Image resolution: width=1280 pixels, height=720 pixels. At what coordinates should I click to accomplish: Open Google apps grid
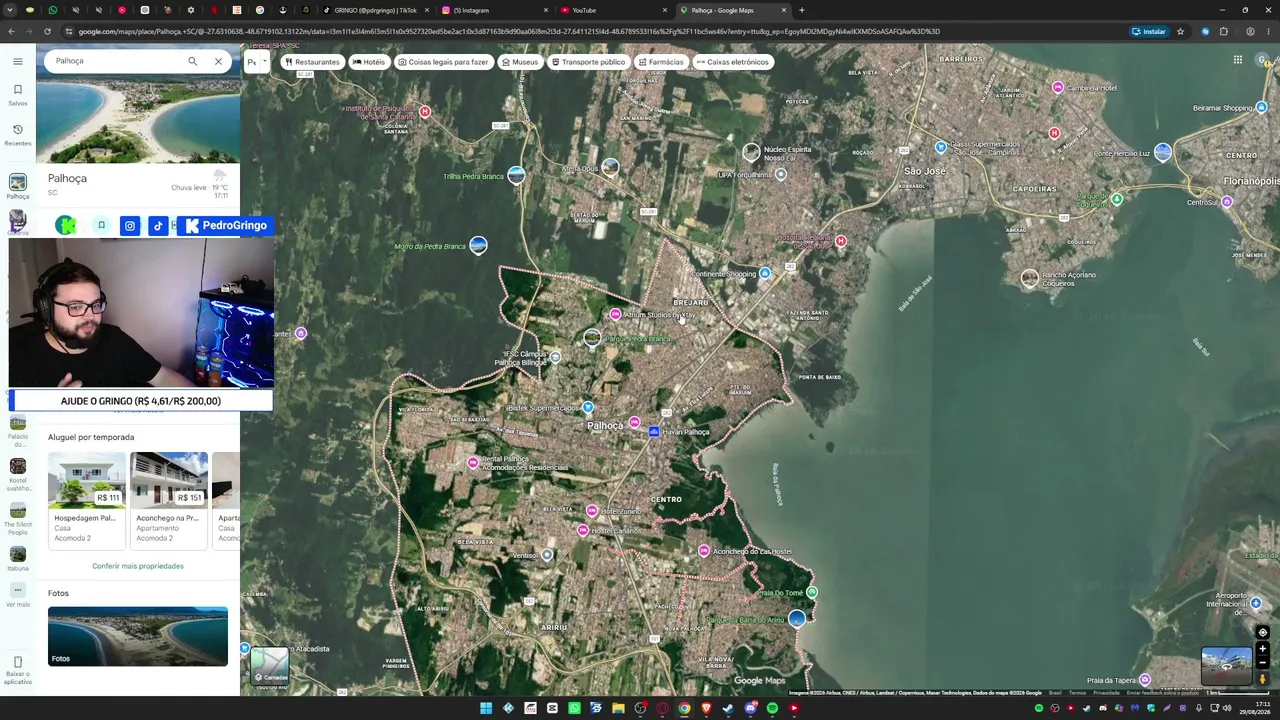click(x=1238, y=60)
